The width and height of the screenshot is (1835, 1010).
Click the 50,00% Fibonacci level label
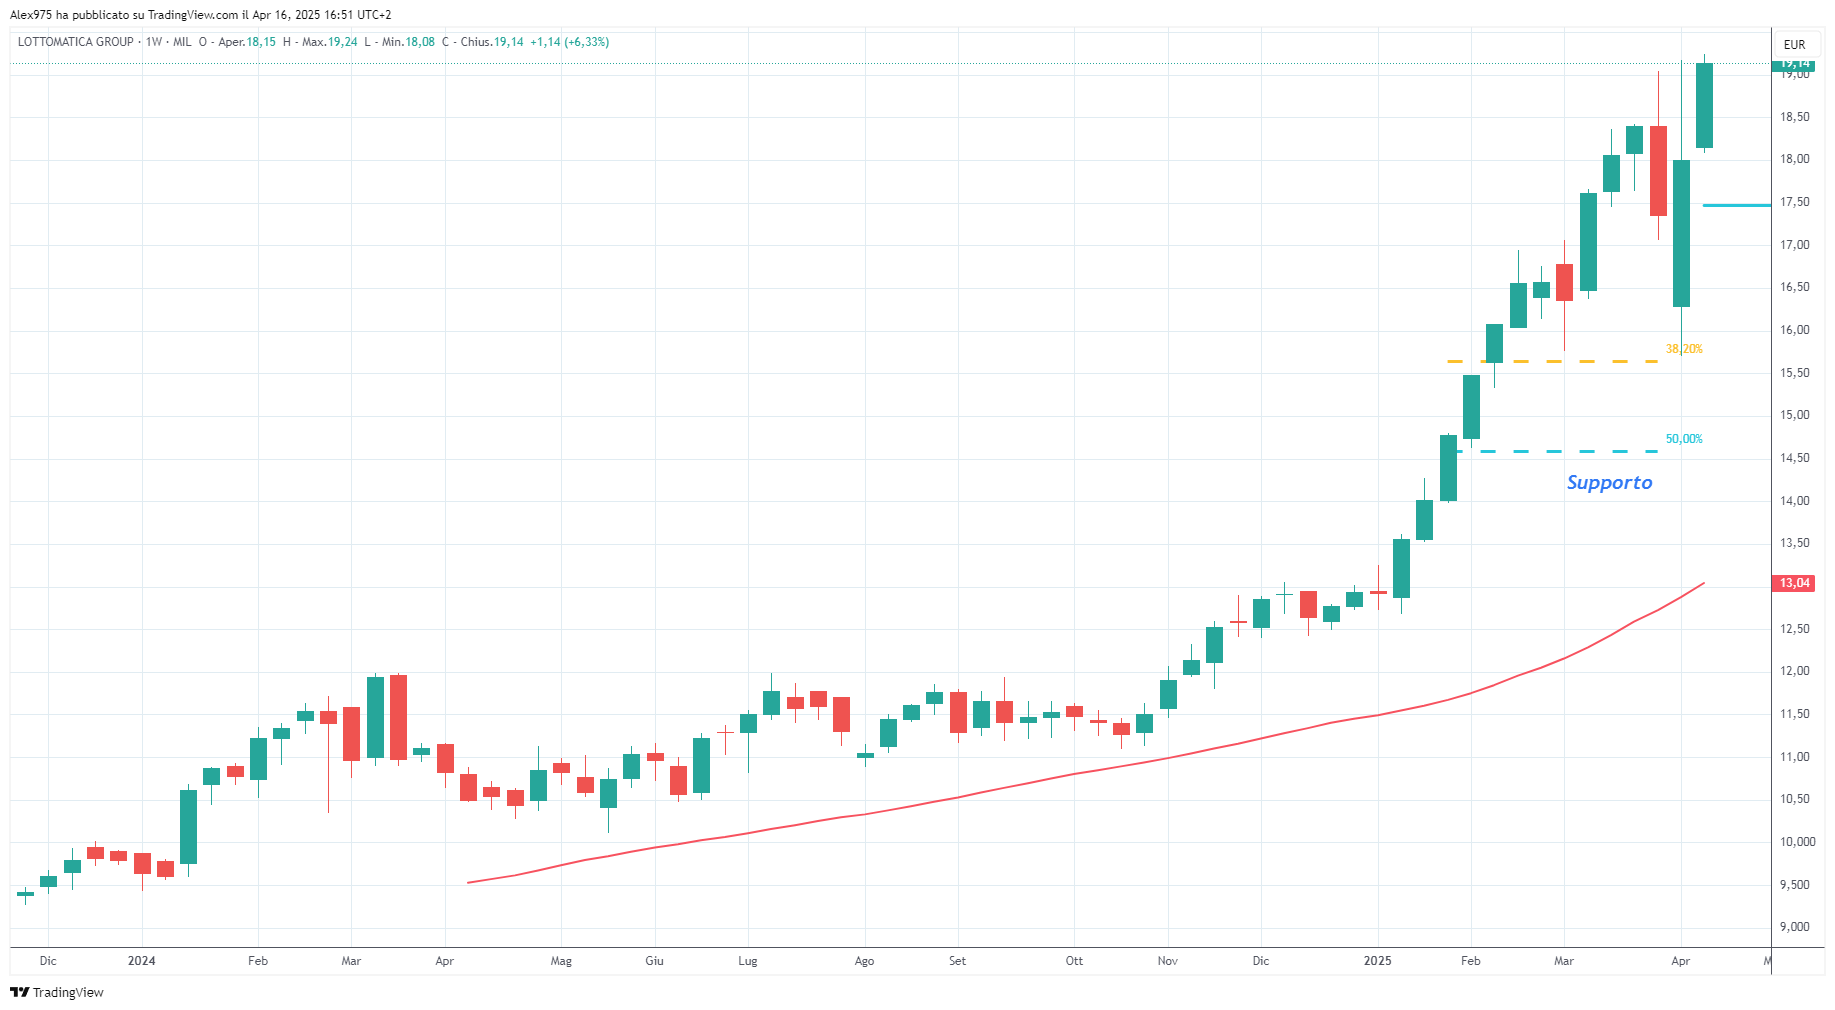coord(1684,439)
